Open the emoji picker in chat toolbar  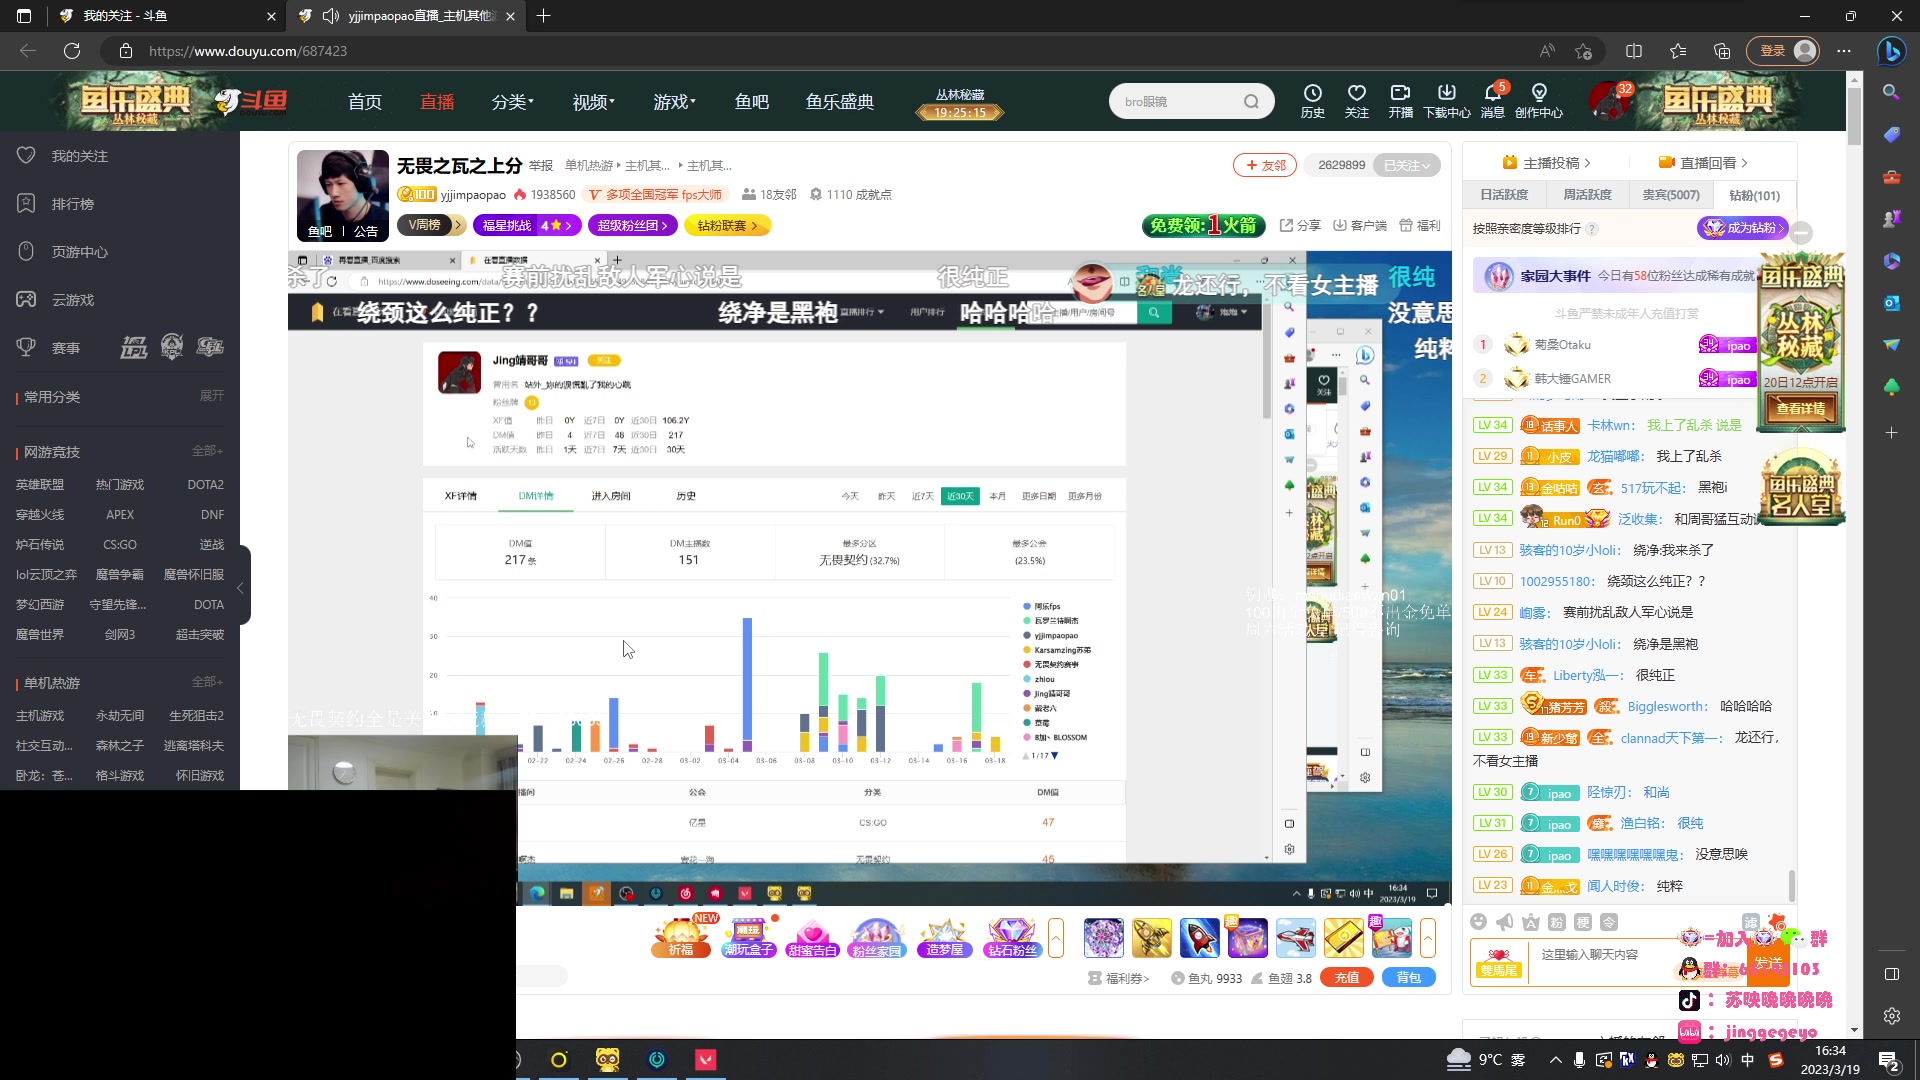click(x=1479, y=922)
